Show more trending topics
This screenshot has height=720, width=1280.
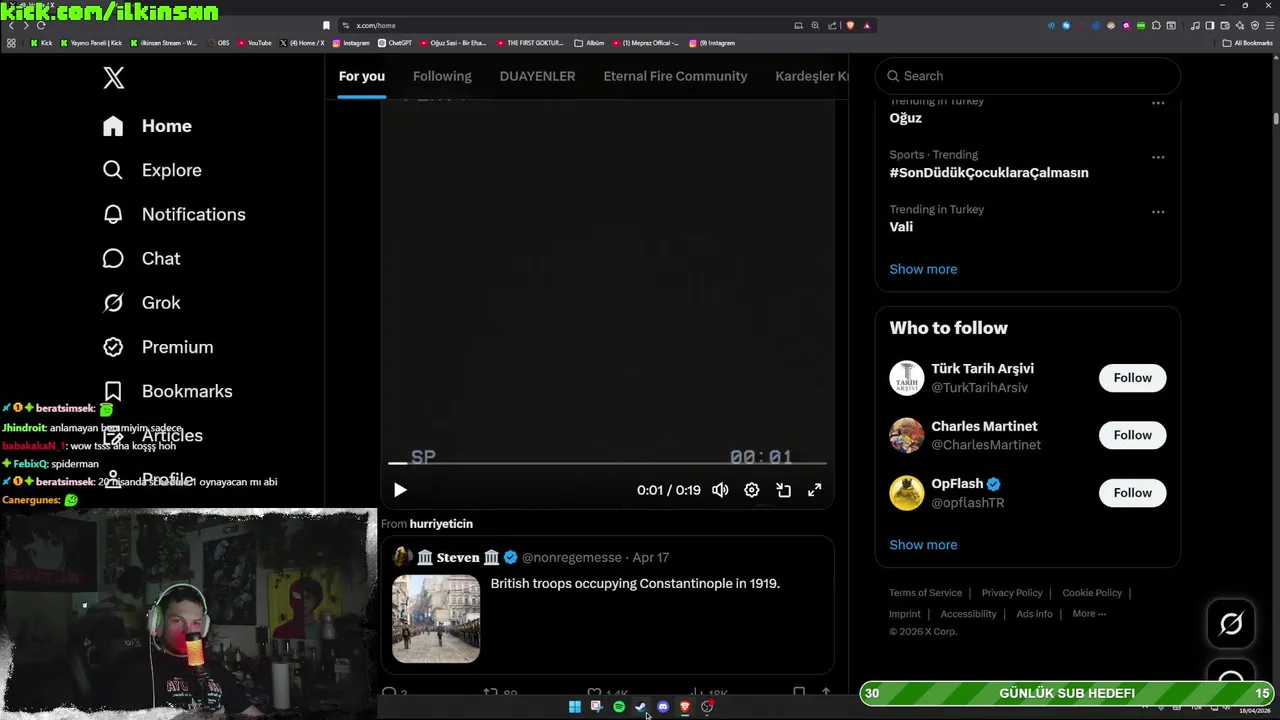923,269
